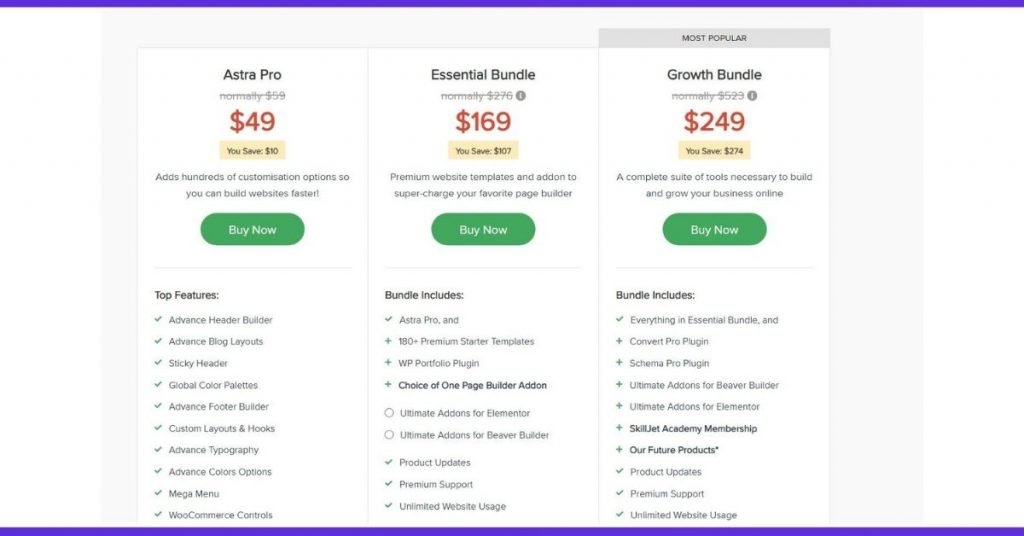
Task: Click the Our Future Products* item
Action: coord(674,450)
